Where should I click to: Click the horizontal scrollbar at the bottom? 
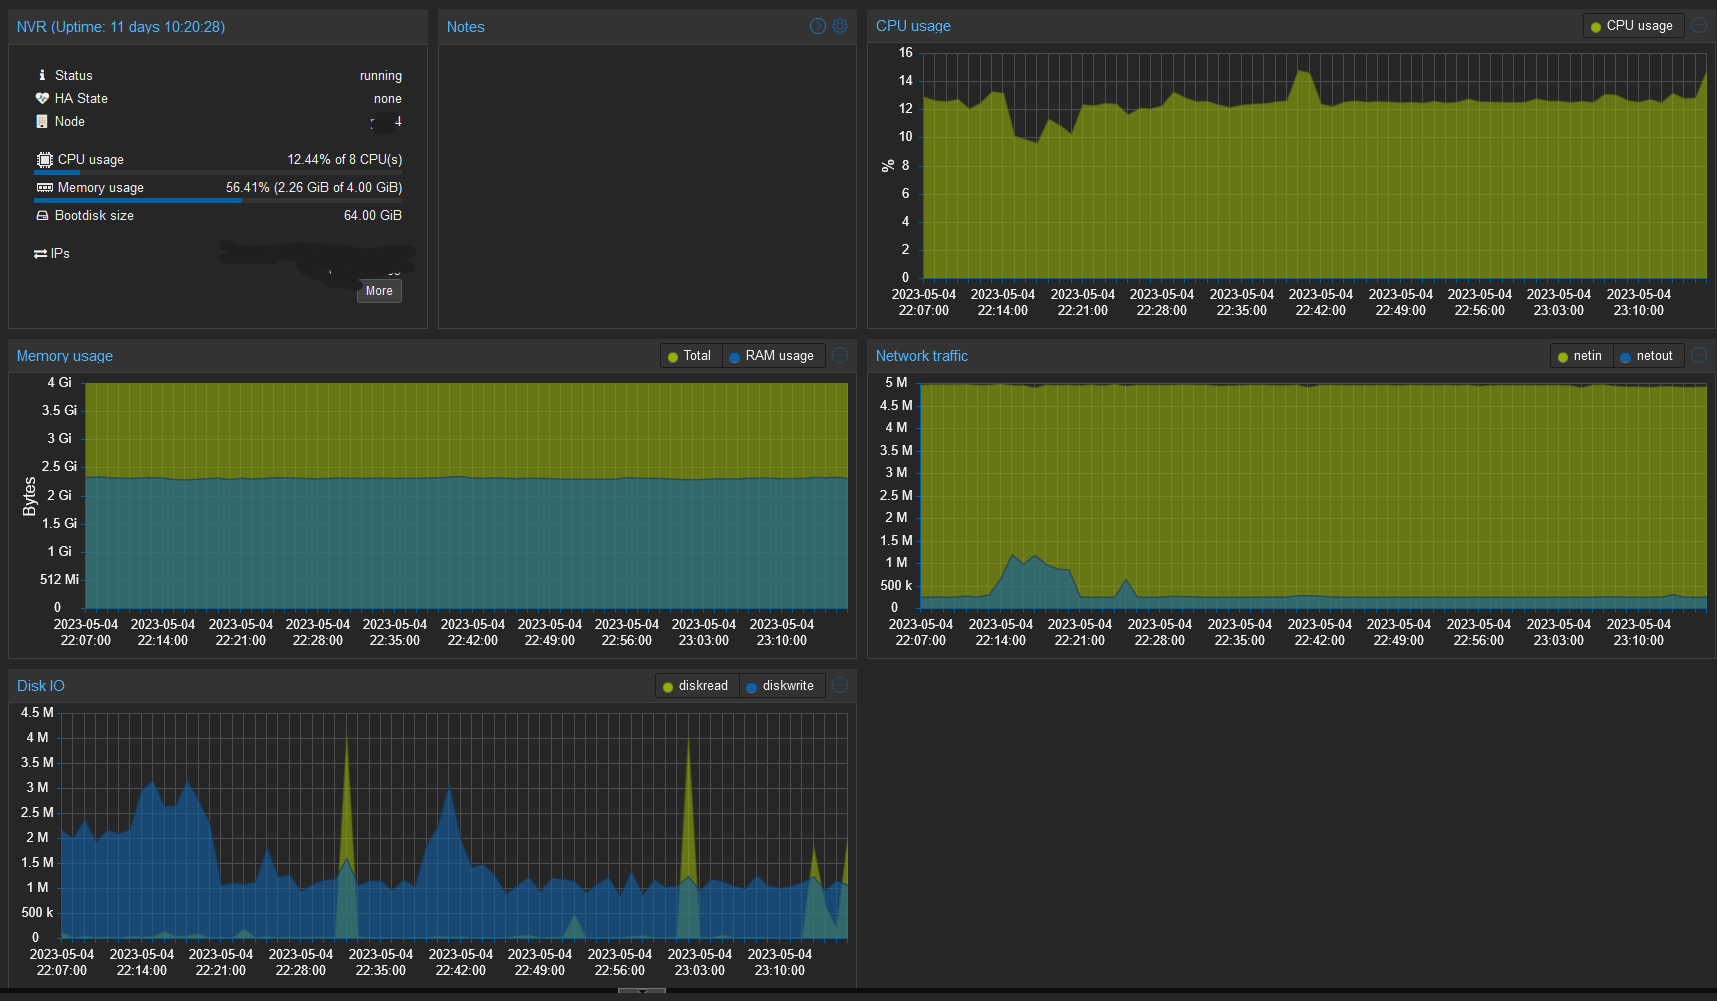(x=641, y=992)
